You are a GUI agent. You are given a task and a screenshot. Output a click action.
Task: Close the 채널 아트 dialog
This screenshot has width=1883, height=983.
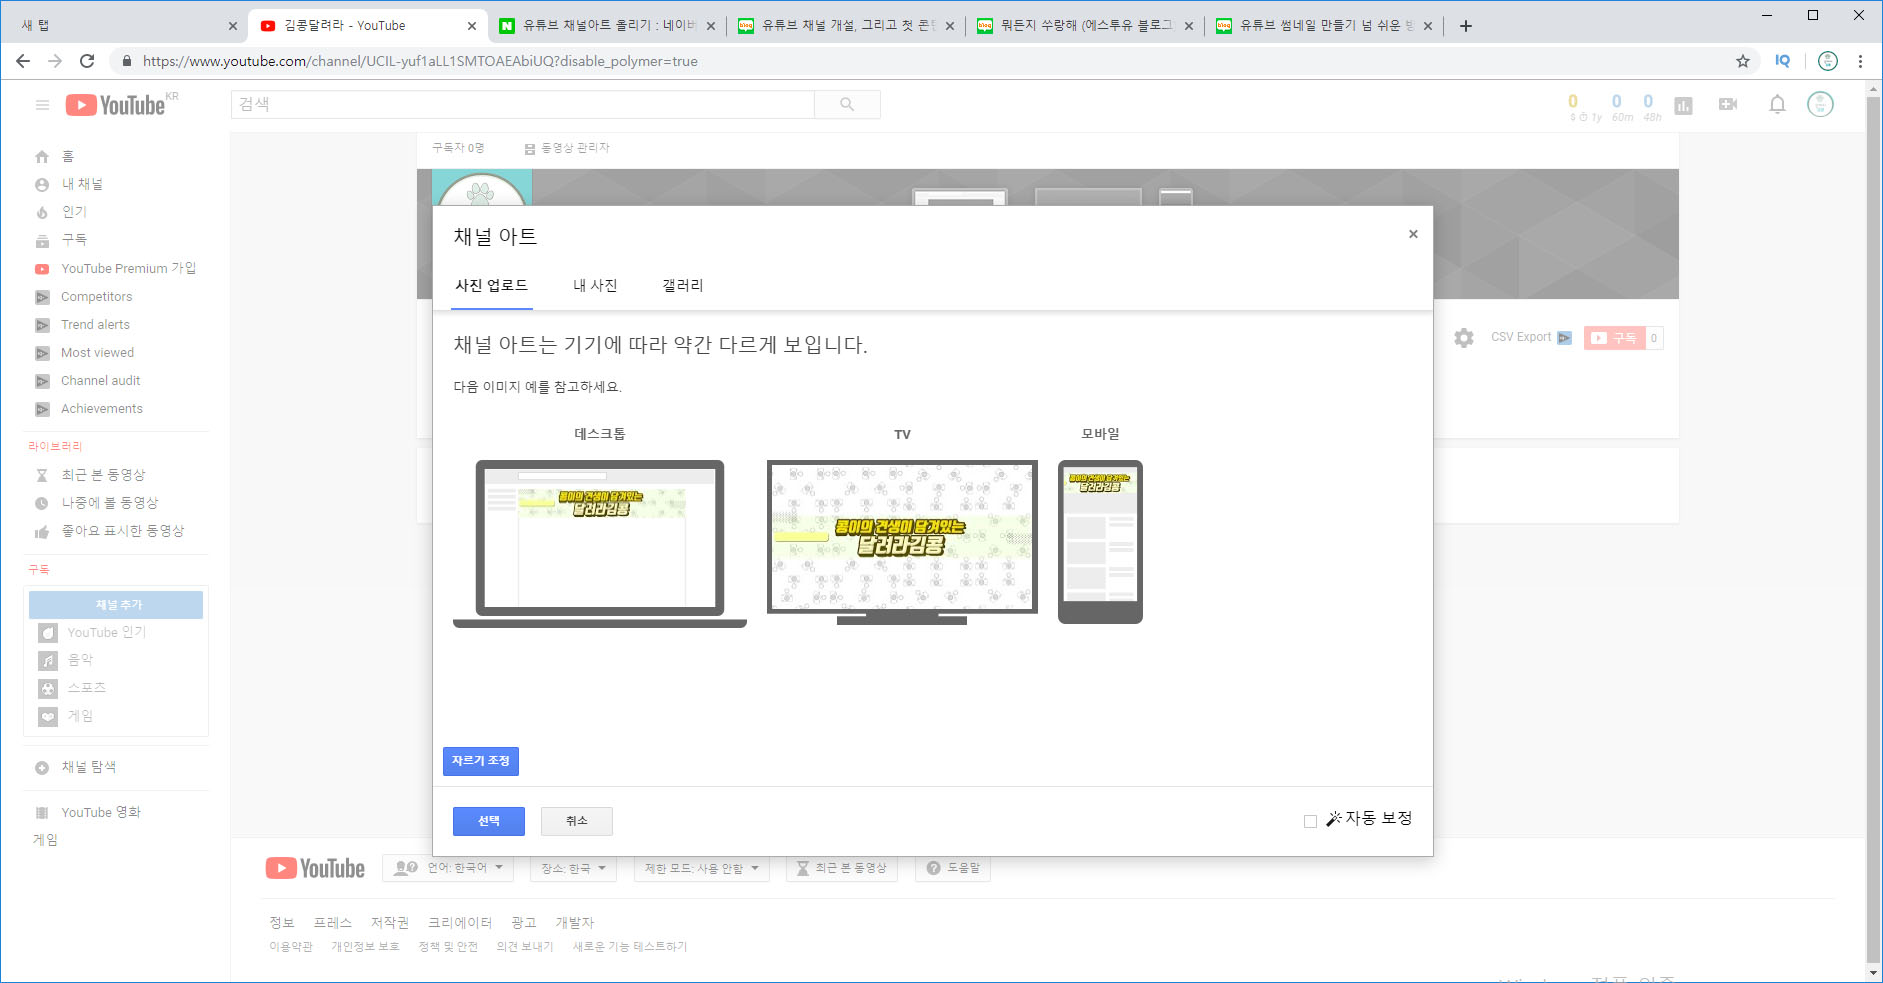pos(1413,234)
